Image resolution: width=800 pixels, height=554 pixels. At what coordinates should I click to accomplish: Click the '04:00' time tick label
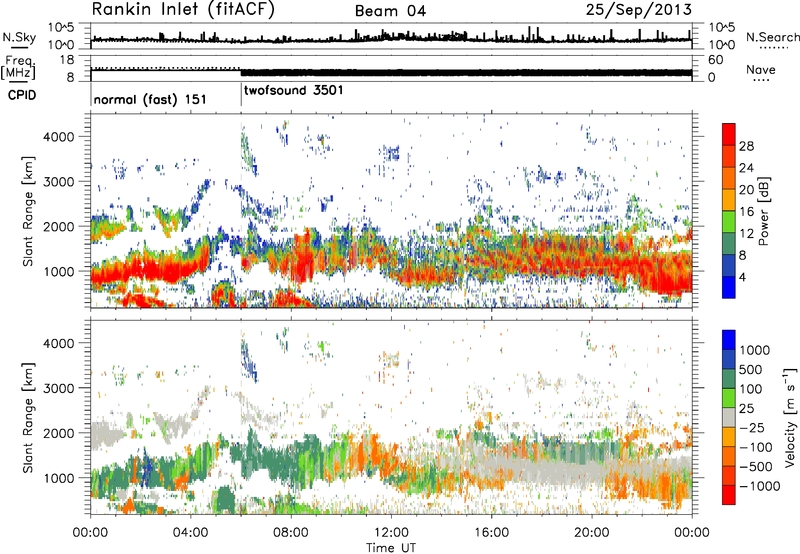(x=191, y=533)
